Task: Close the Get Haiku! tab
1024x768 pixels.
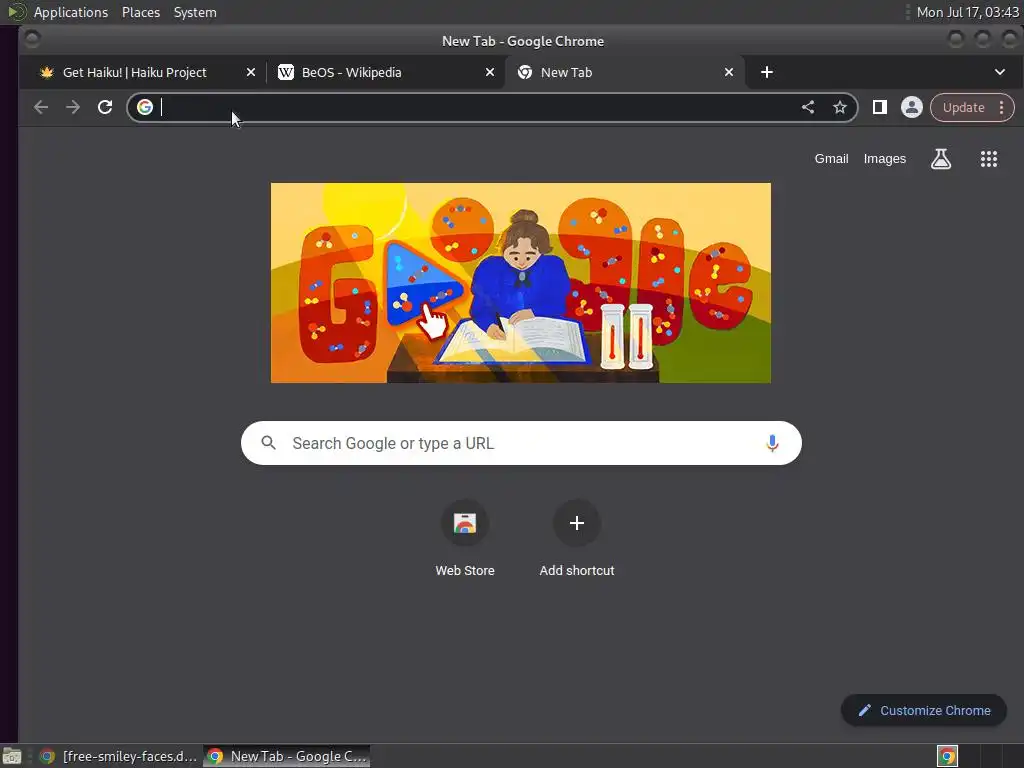Action: pos(251,72)
